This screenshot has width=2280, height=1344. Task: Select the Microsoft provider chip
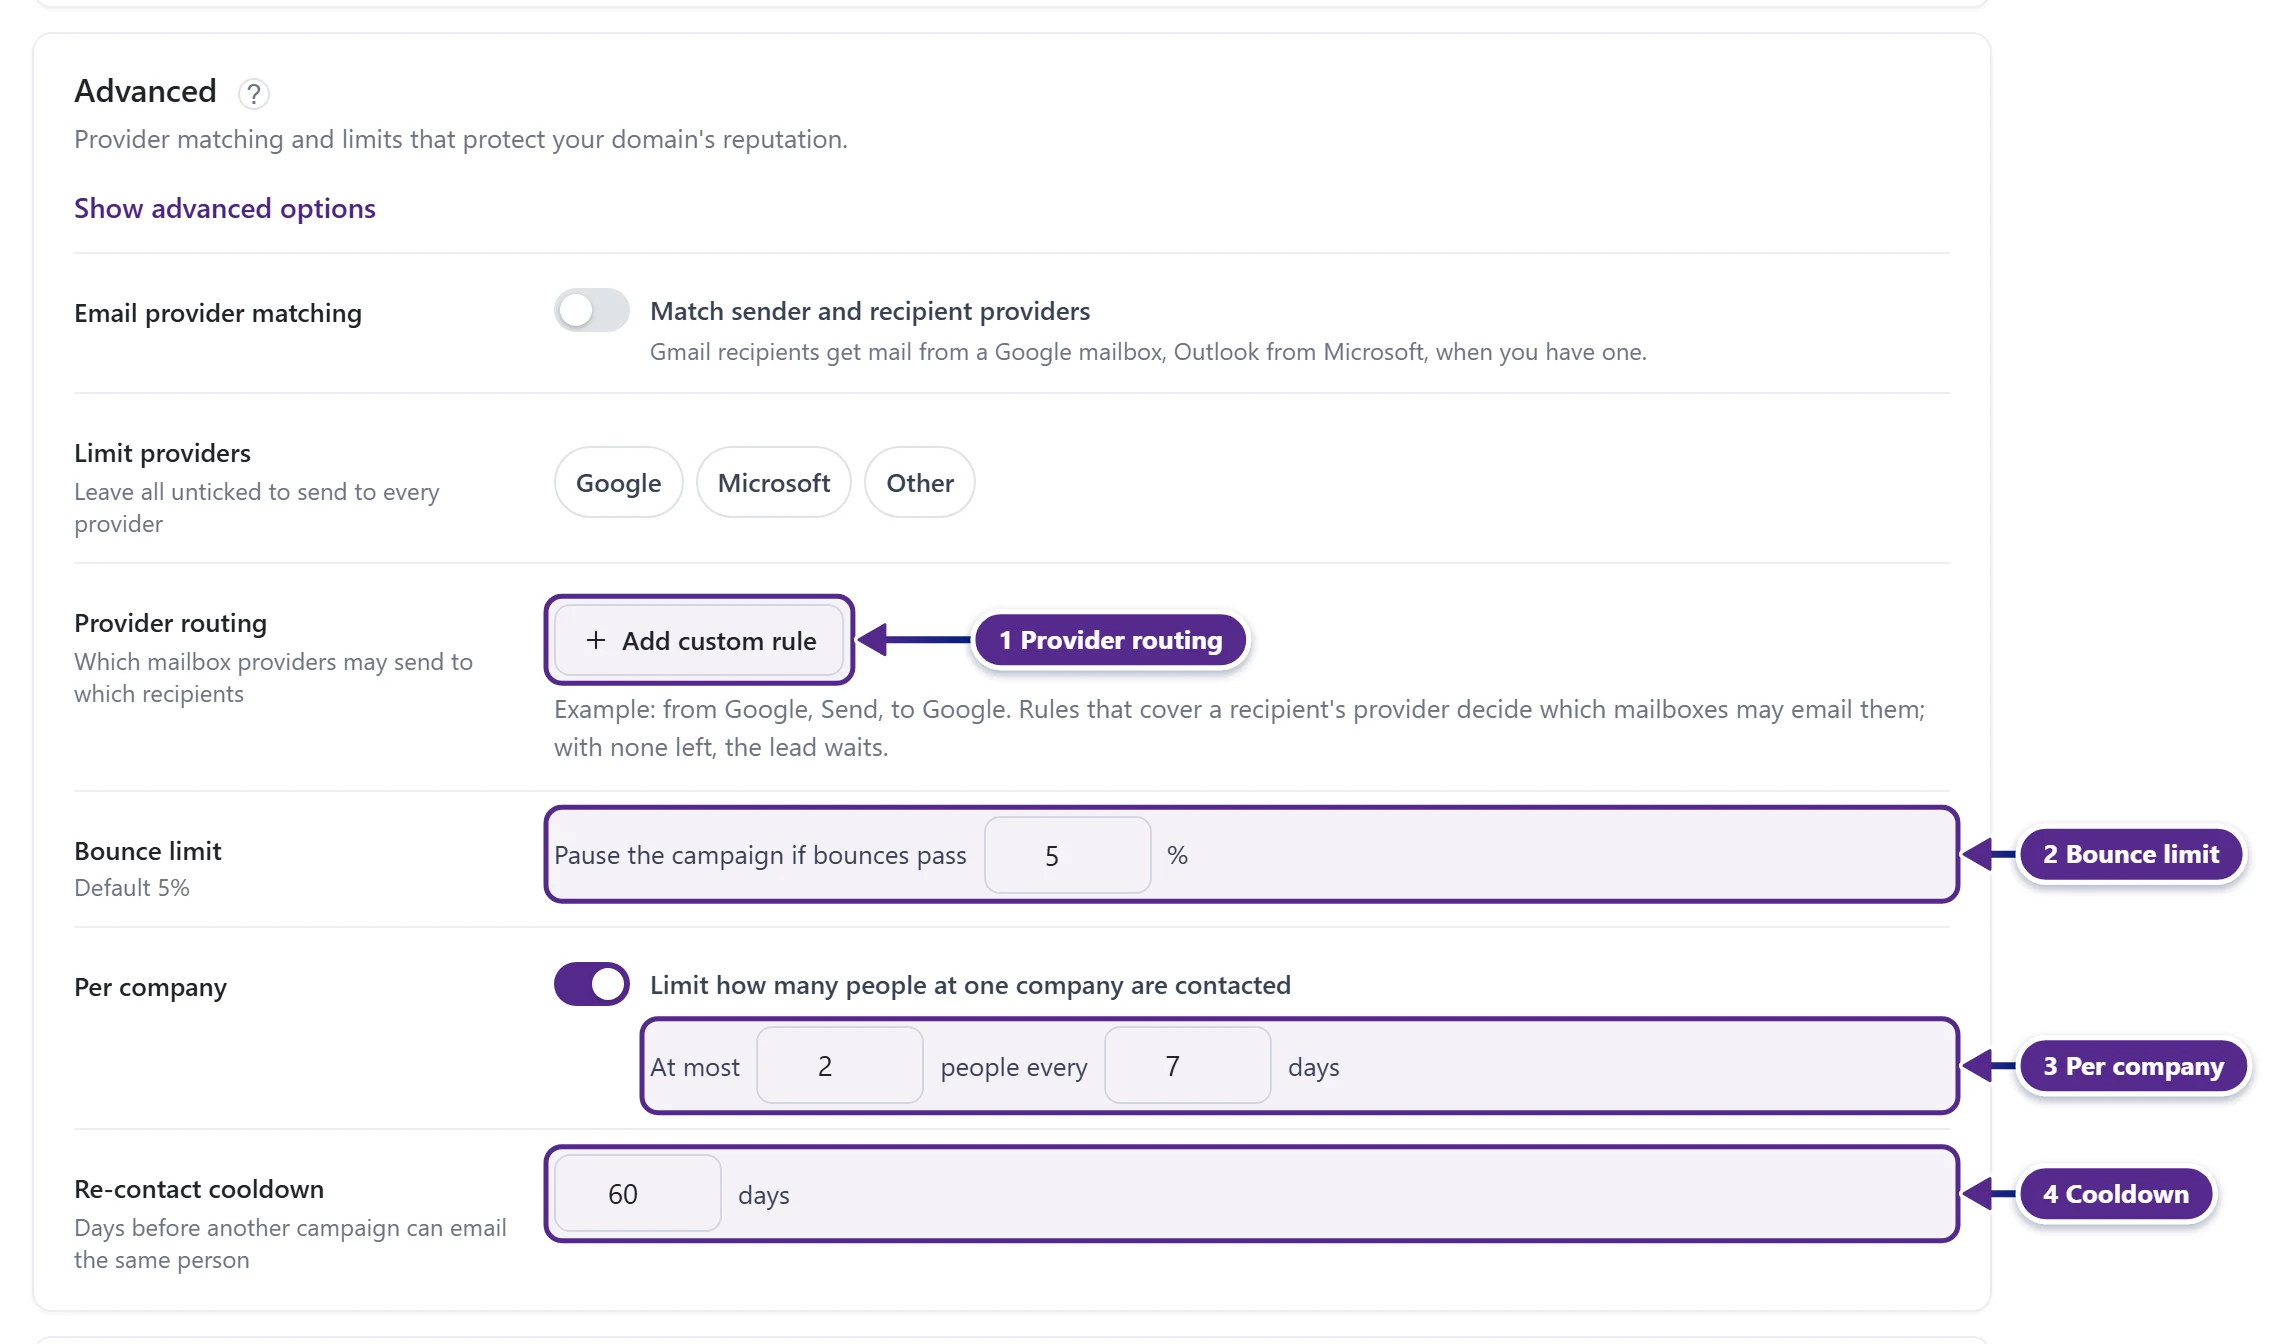click(774, 482)
